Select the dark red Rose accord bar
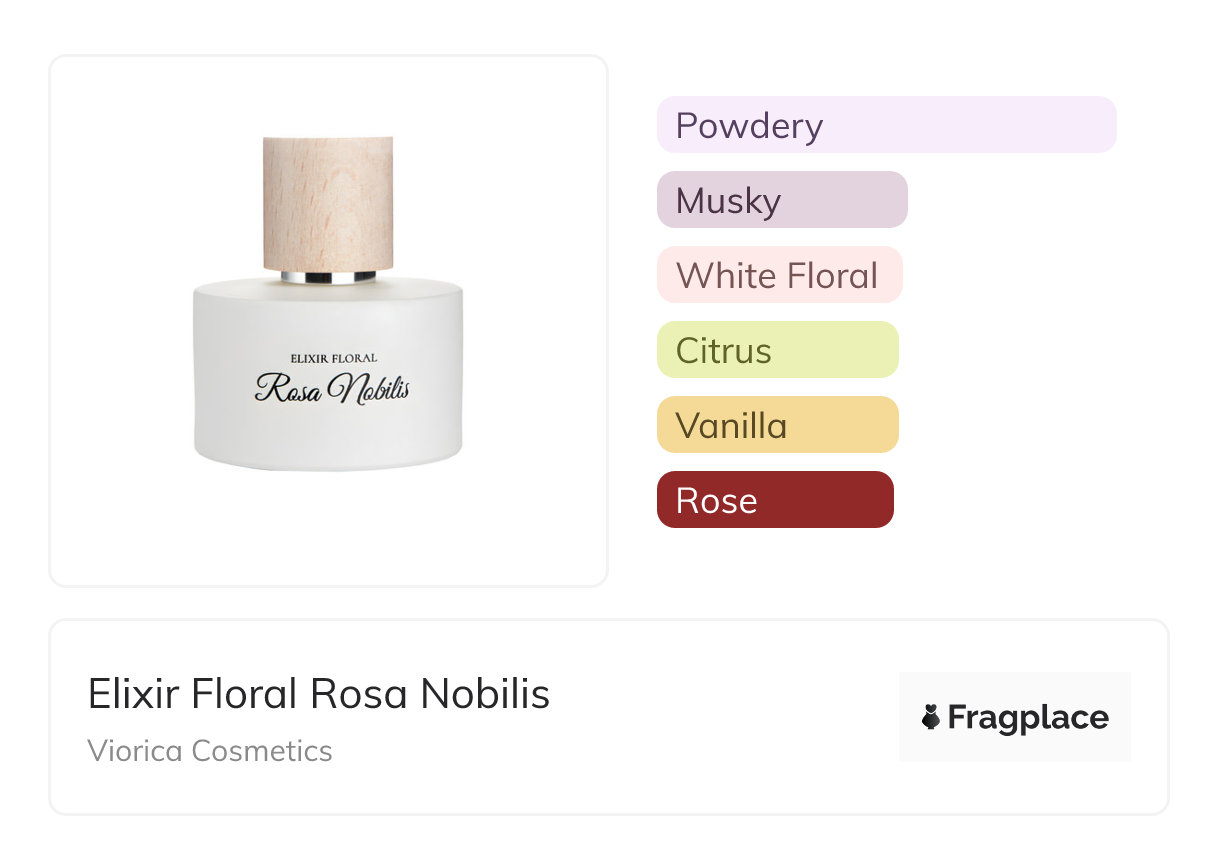The image size is (1218, 864). click(775, 500)
